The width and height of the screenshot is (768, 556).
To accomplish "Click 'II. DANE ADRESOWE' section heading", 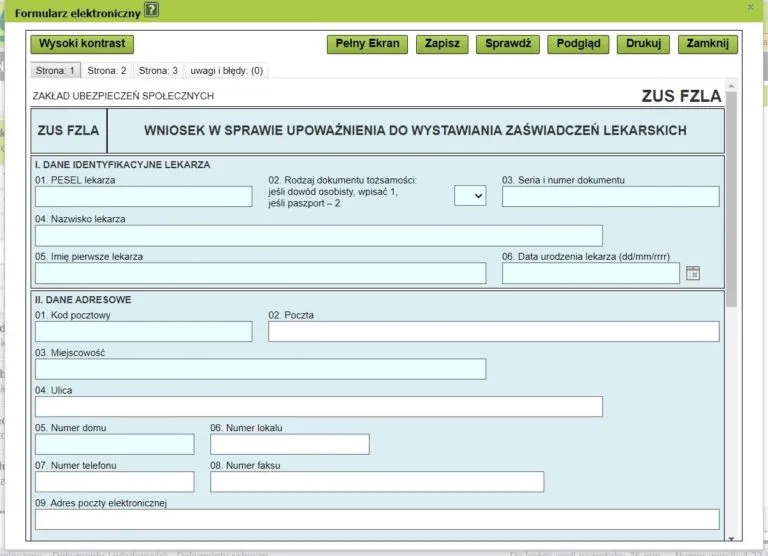I will (83, 300).
